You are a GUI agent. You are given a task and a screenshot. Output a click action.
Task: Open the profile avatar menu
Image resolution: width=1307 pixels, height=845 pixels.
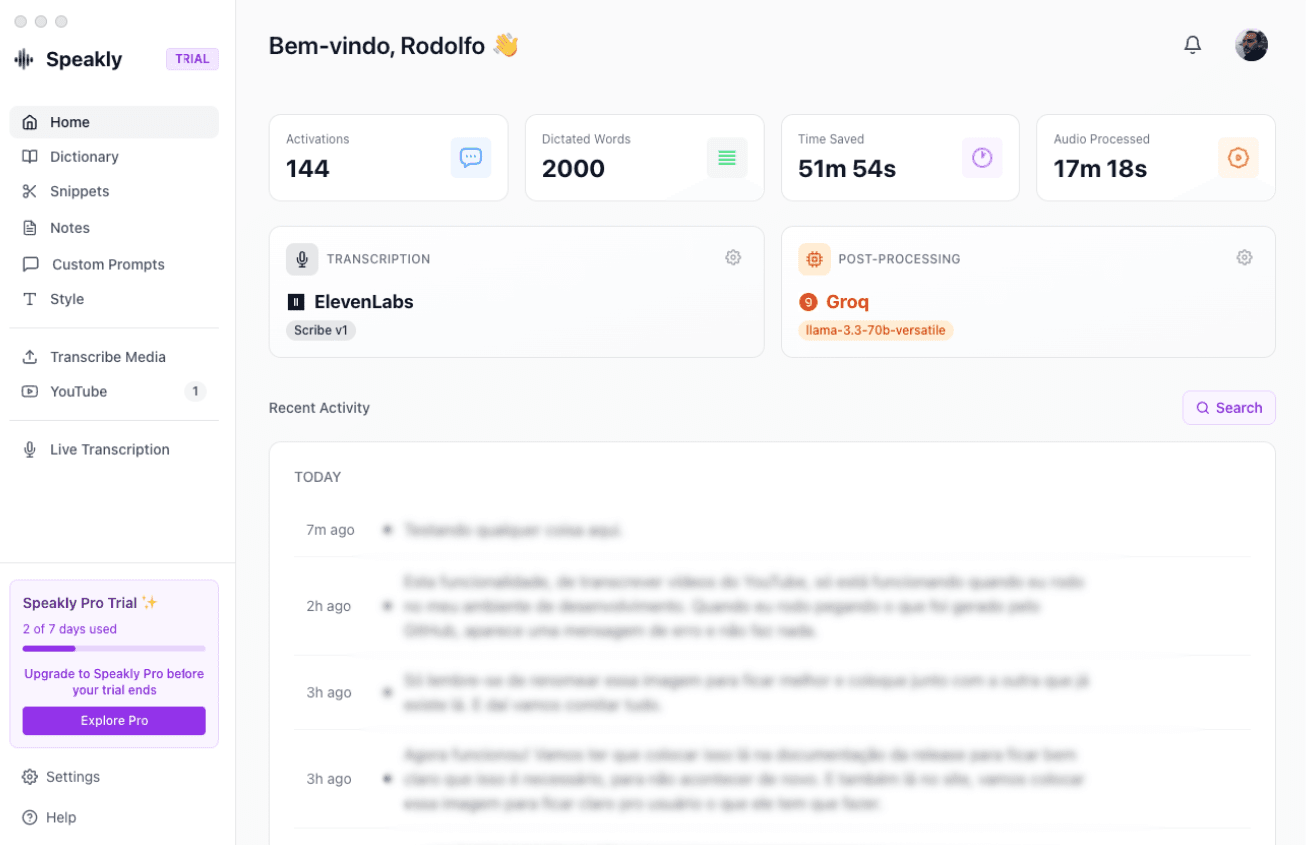[1251, 44]
